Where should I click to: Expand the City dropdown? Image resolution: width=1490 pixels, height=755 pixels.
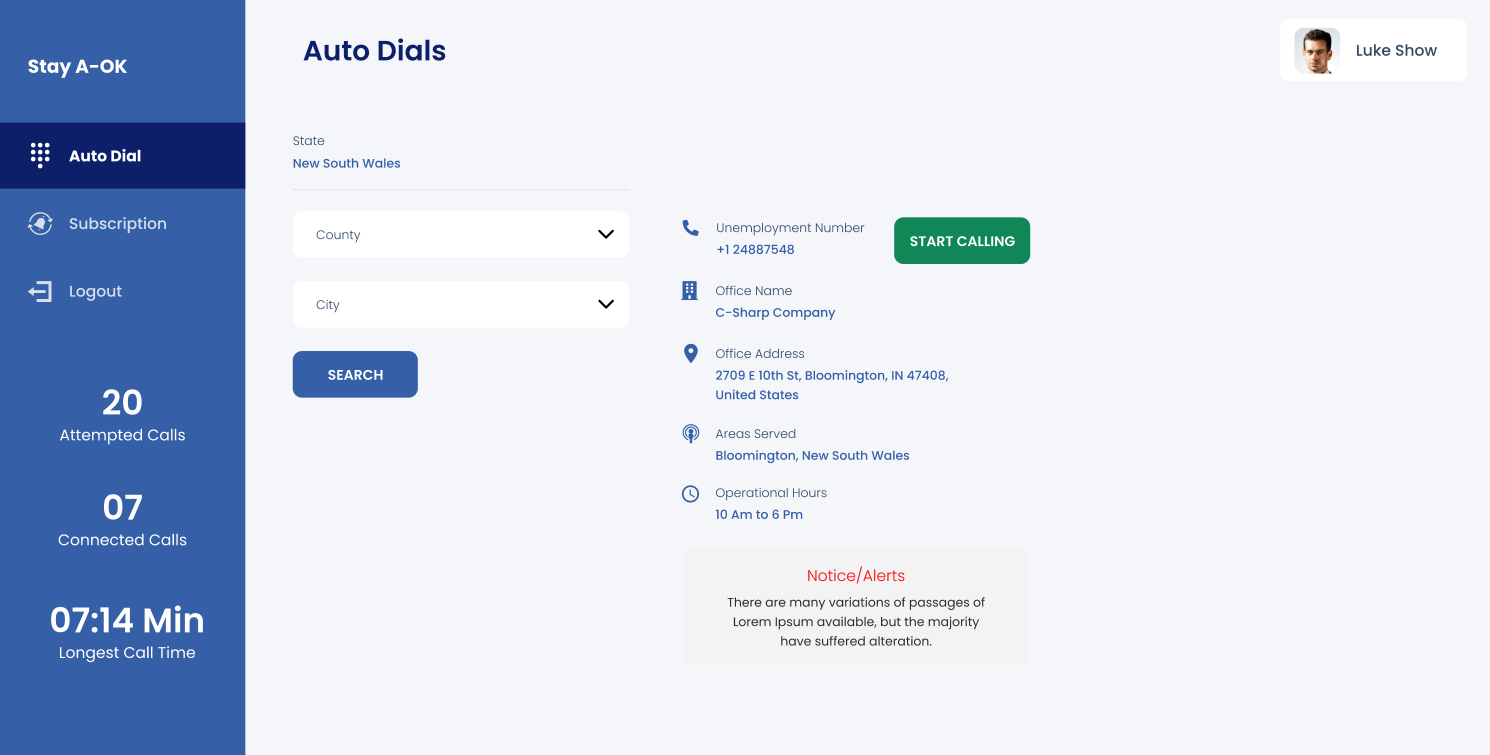point(460,304)
